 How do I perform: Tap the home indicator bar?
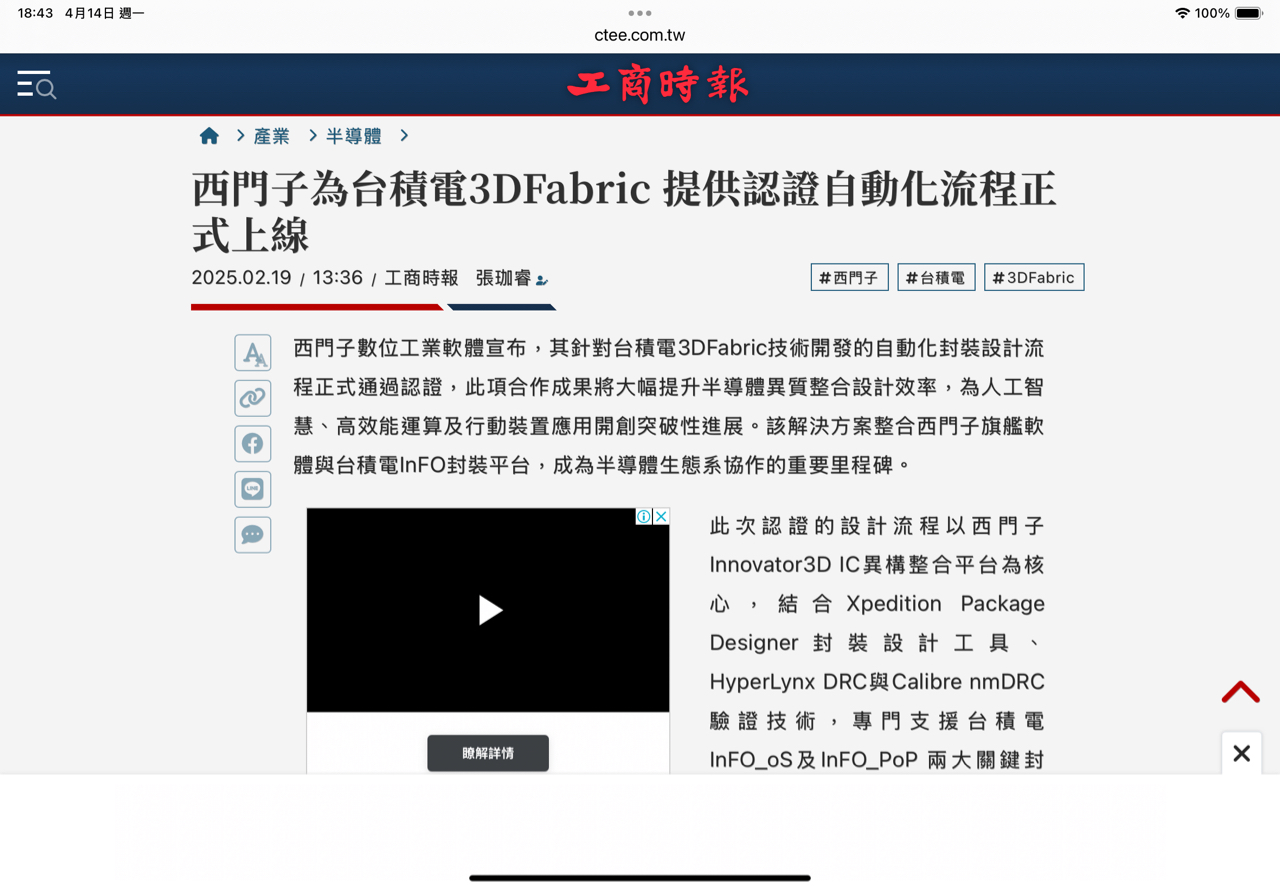pos(640,878)
